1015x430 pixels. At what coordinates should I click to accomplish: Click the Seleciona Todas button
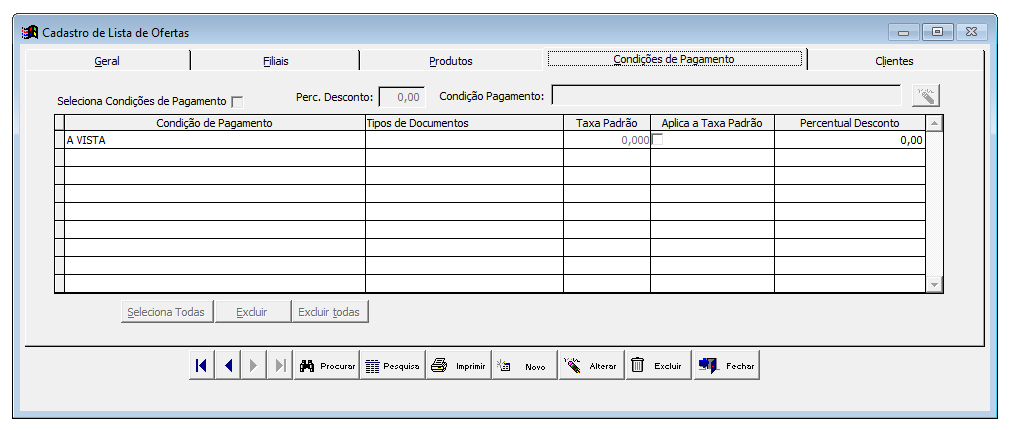pos(168,312)
